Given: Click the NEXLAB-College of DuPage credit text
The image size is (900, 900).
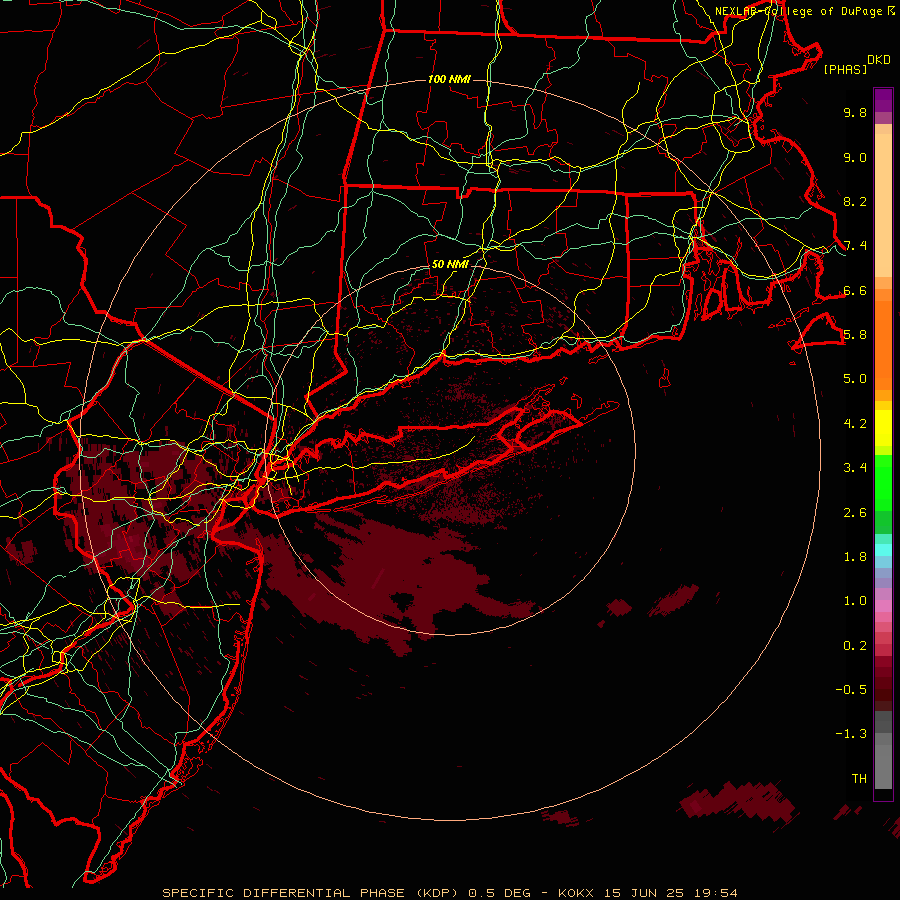Looking at the screenshot, I should 799,11.
